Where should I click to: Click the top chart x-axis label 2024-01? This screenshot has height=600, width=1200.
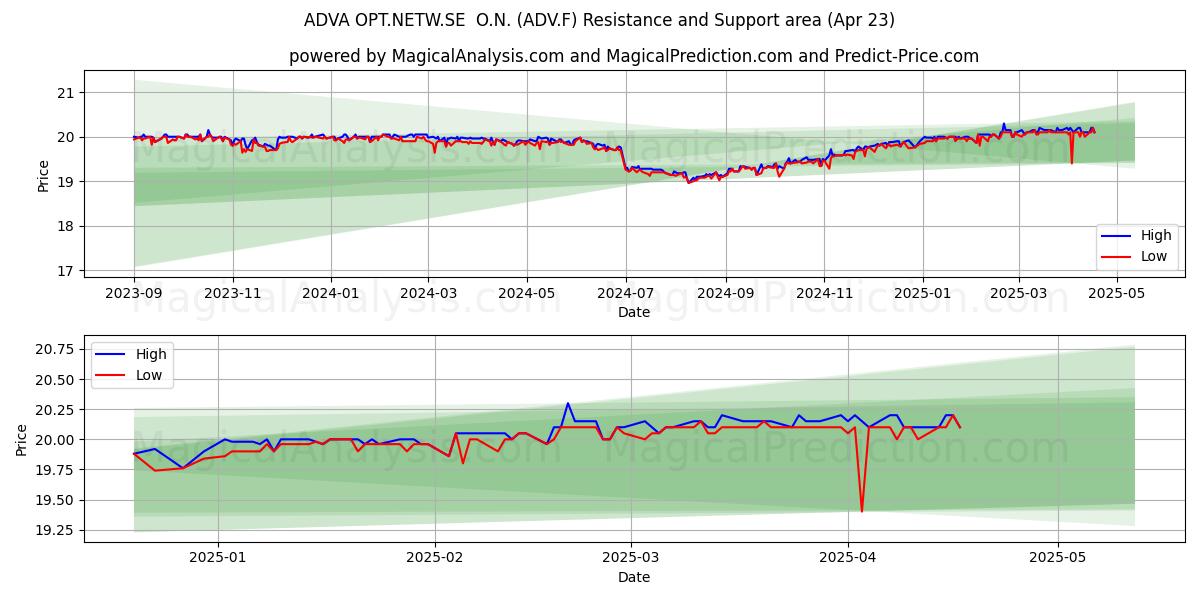pos(331,293)
